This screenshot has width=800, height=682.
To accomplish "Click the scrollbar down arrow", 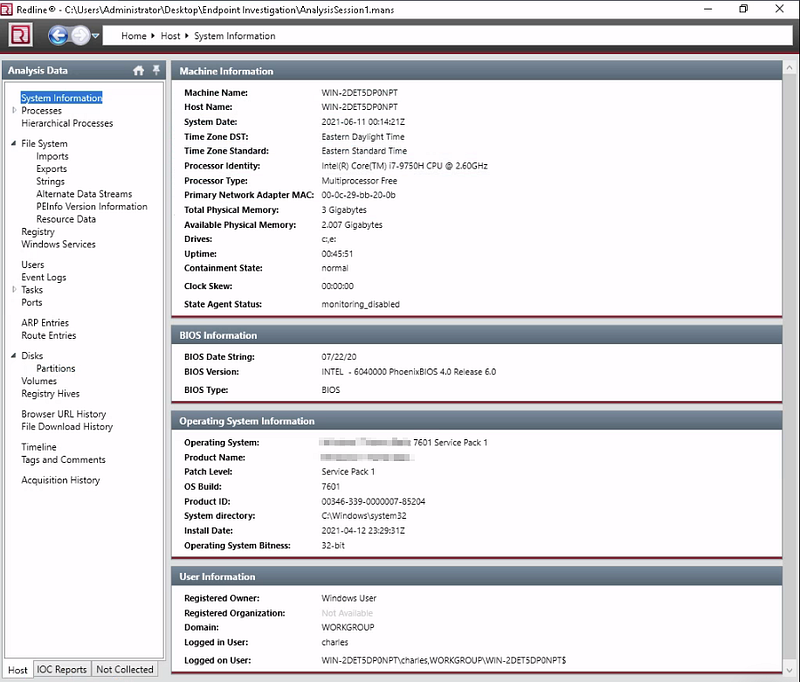I will 789,670.
